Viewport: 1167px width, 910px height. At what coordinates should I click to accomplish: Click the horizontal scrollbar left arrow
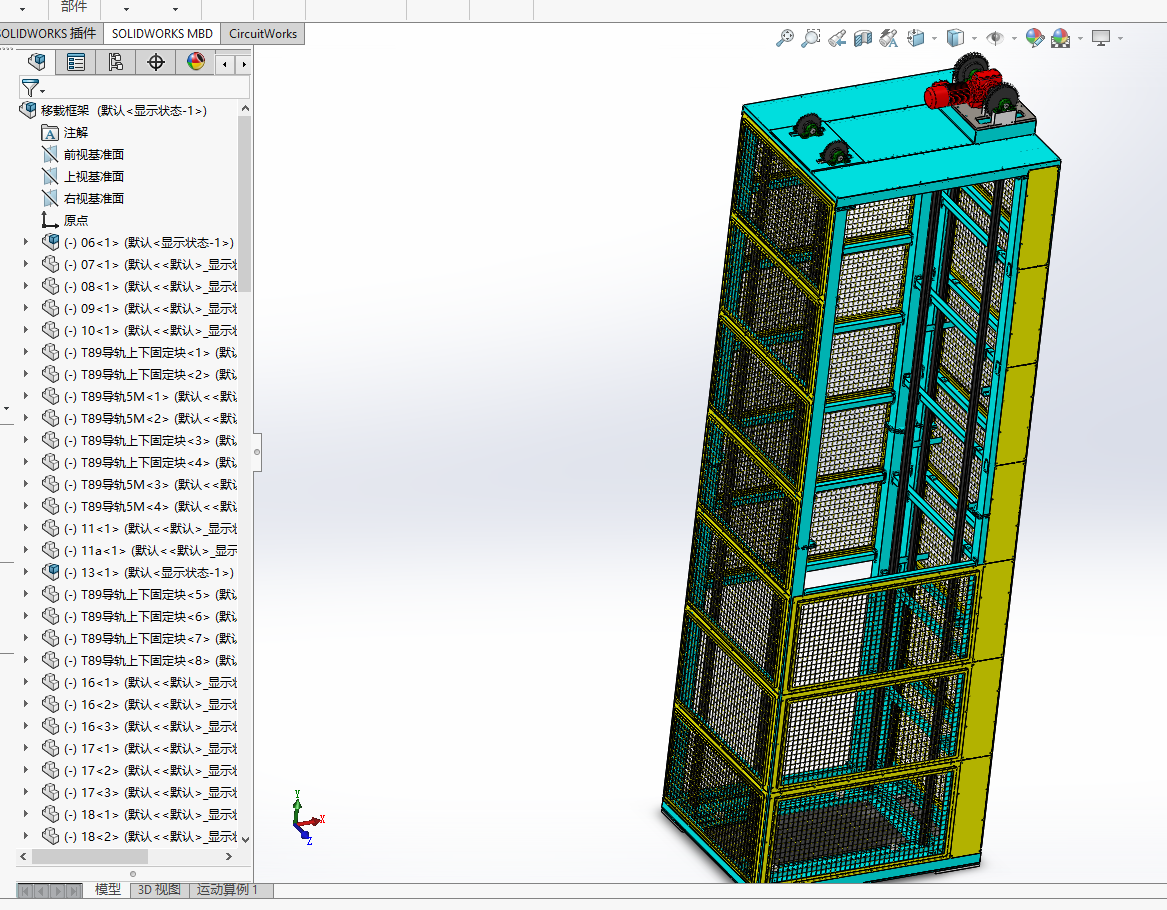point(23,856)
